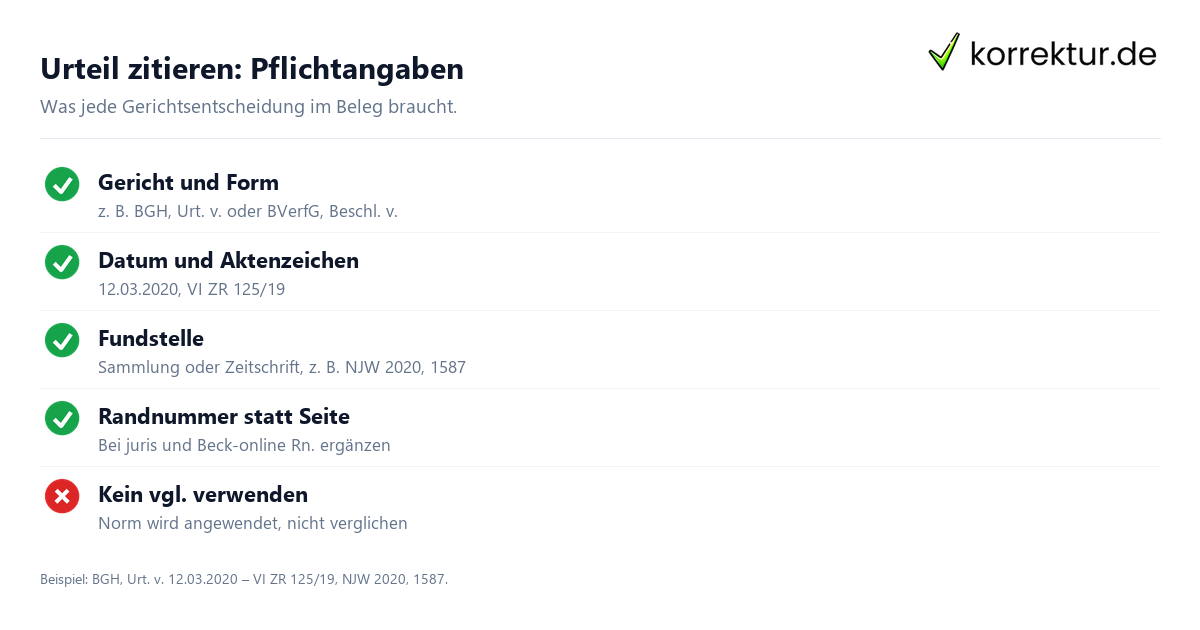Select the Datum und Aktenzeichen heading
This screenshot has width=1200, height=630.
pos(228,260)
